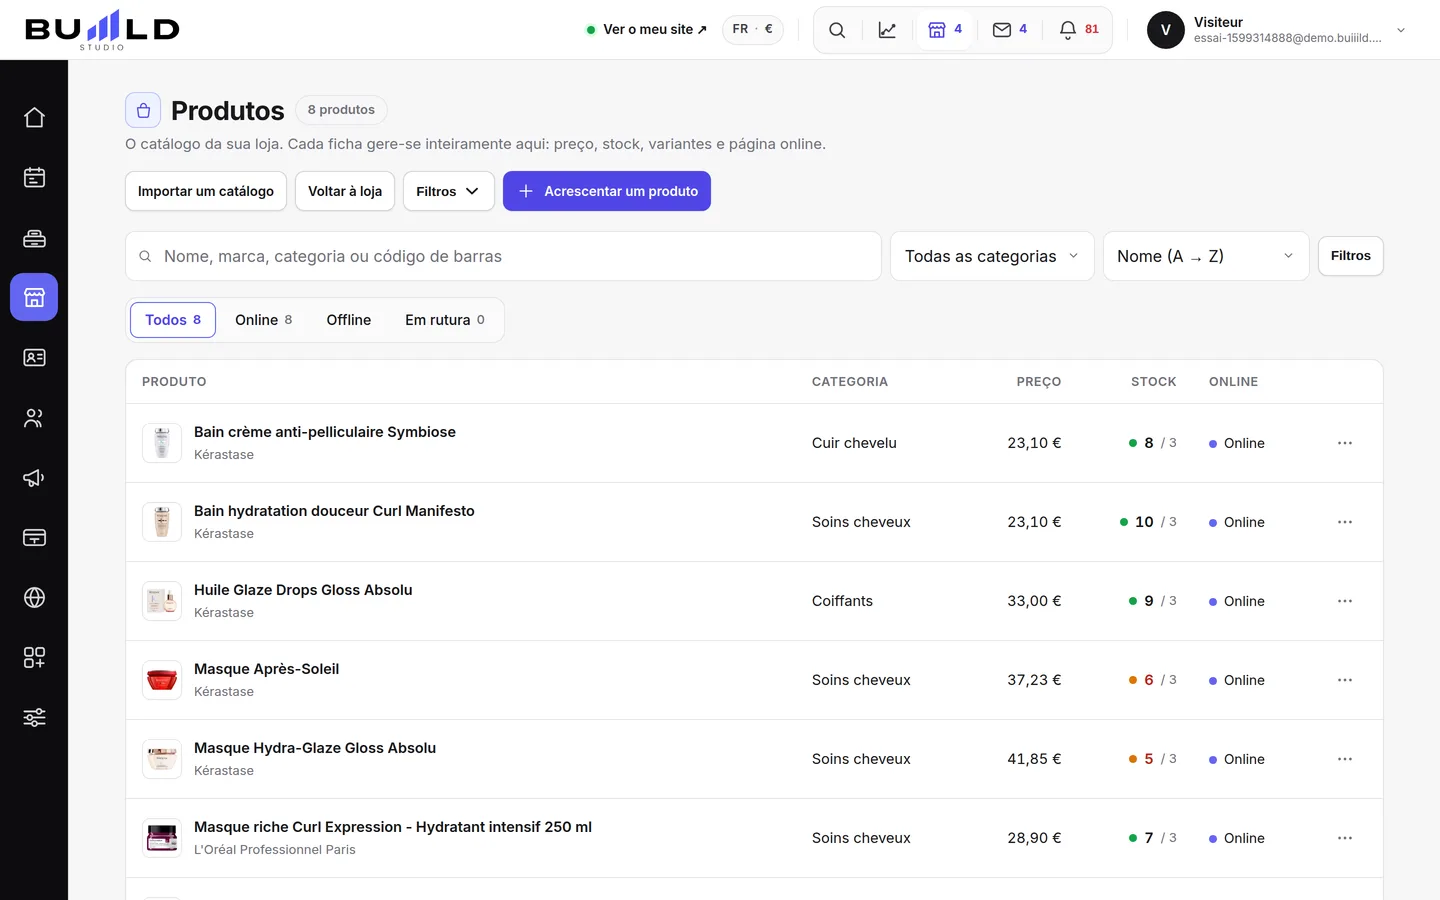Expand the Visiteur account menu chevron

[1401, 30]
